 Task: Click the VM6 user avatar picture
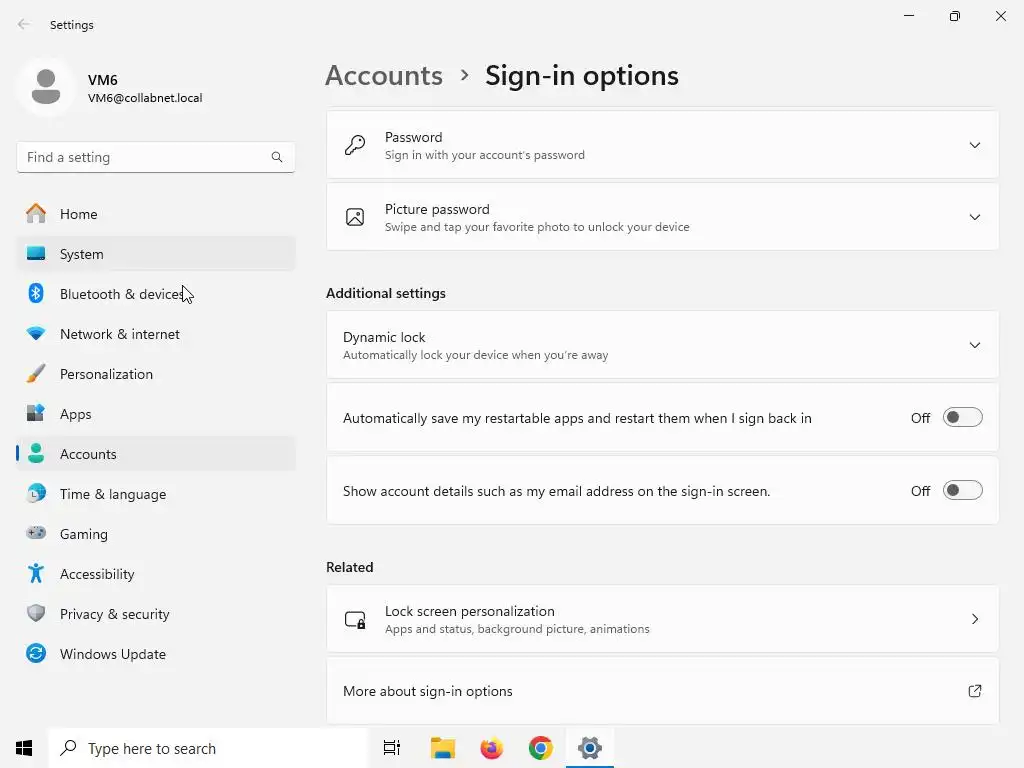coord(46,87)
